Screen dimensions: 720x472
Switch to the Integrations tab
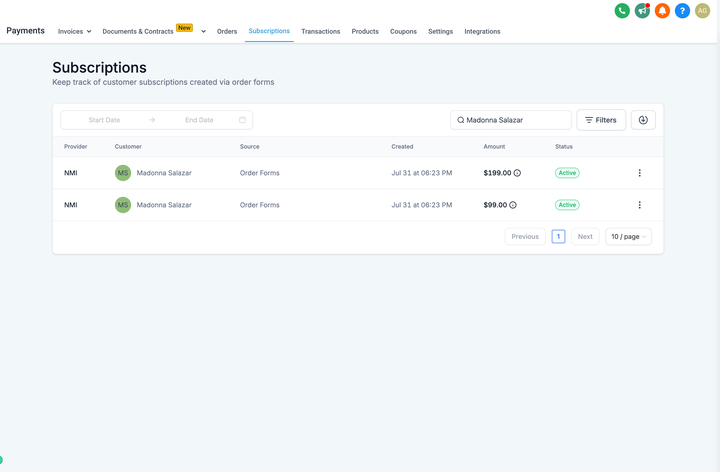pyautogui.click(x=482, y=32)
